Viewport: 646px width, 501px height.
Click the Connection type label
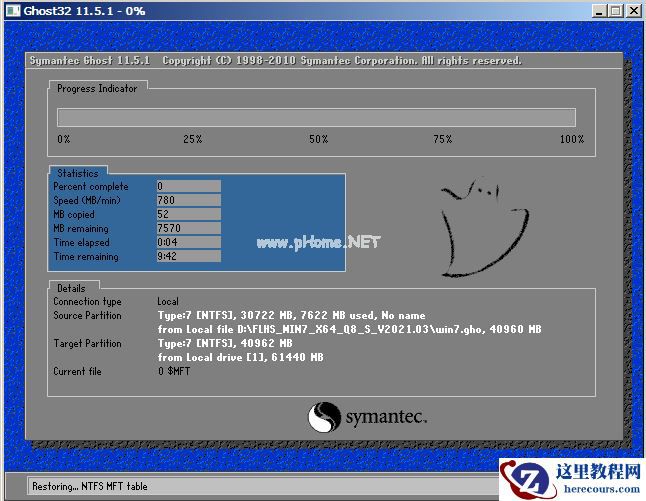pyautogui.click(x=87, y=302)
